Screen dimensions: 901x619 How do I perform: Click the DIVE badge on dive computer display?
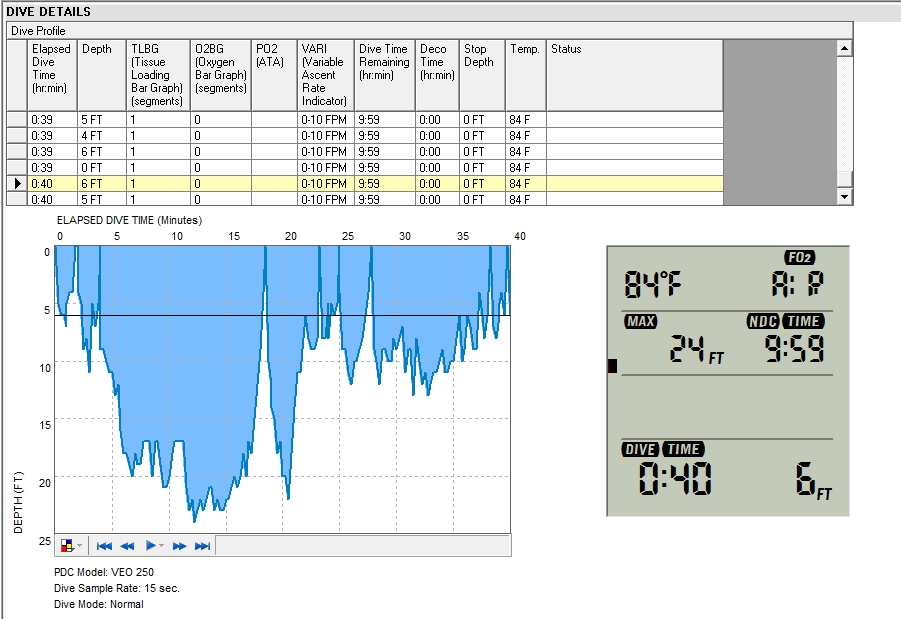click(x=640, y=449)
